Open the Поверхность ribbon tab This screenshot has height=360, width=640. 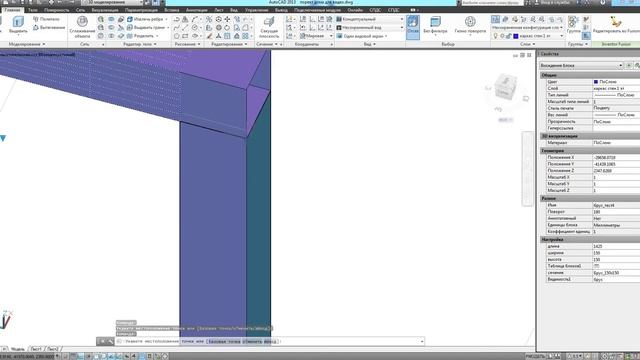pyautogui.click(x=56, y=10)
